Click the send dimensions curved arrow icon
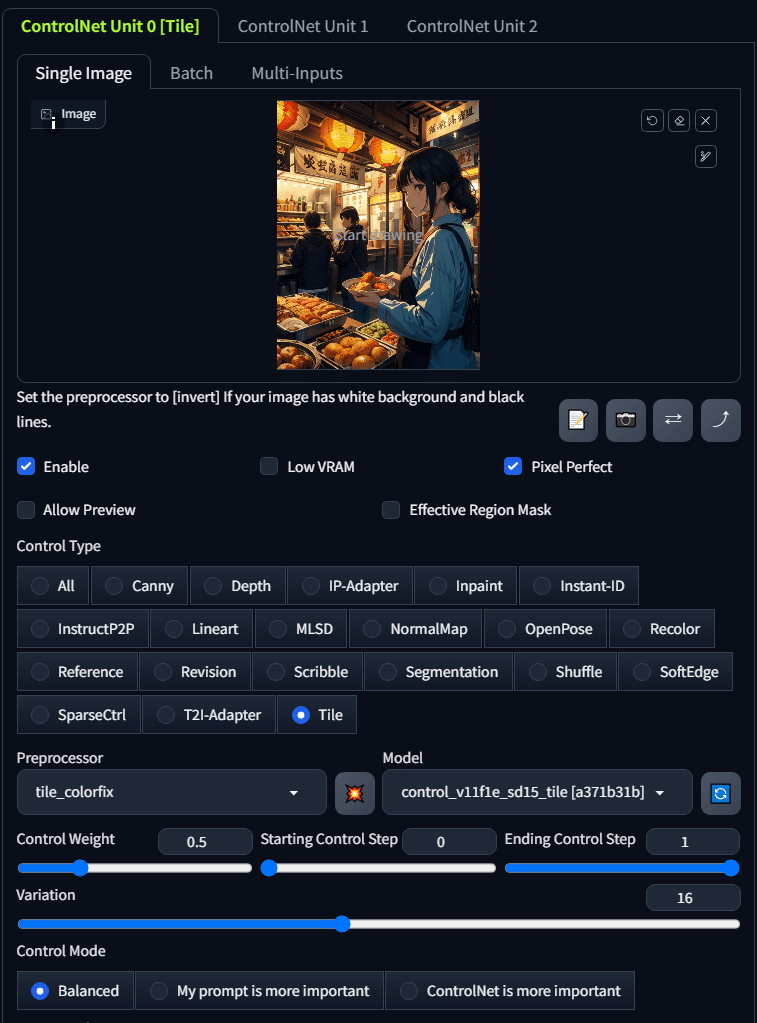Viewport: 757px width, 1023px height. click(720, 420)
